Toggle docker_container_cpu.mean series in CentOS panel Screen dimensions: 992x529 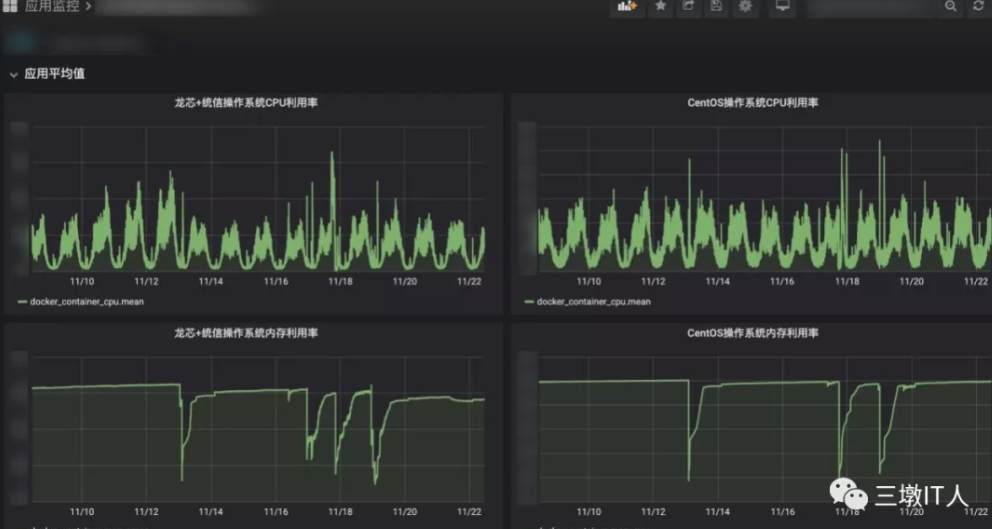pyautogui.click(x=593, y=301)
